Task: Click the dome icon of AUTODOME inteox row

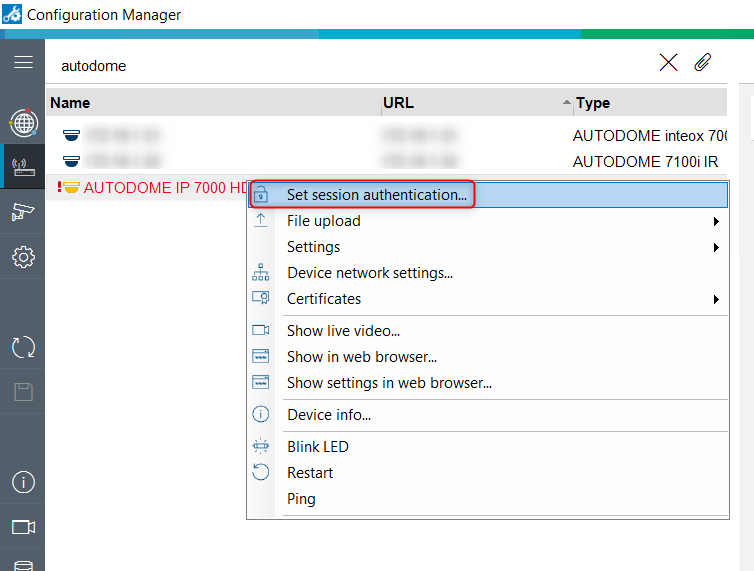Action: point(71,135)
